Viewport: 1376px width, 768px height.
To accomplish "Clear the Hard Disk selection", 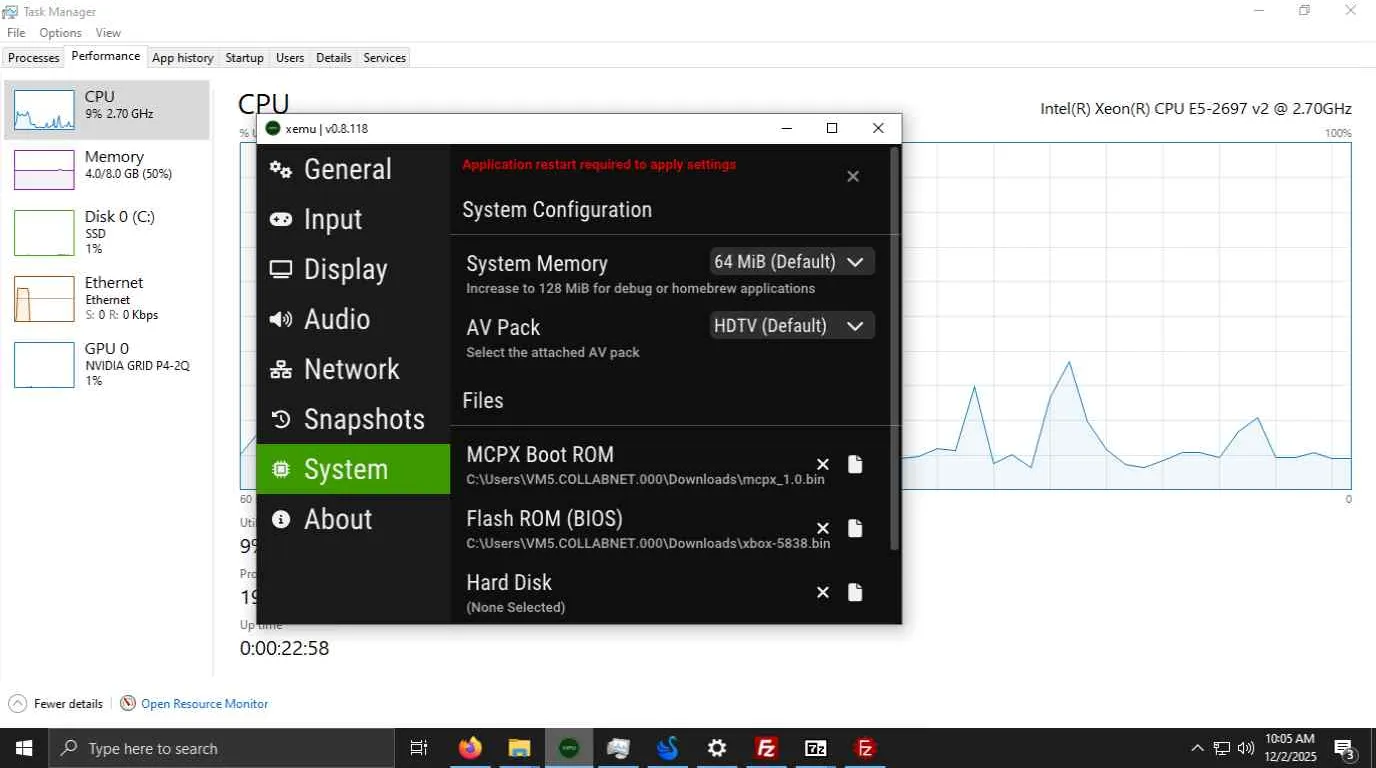I will pyautogui.click(x=823, y=592).
